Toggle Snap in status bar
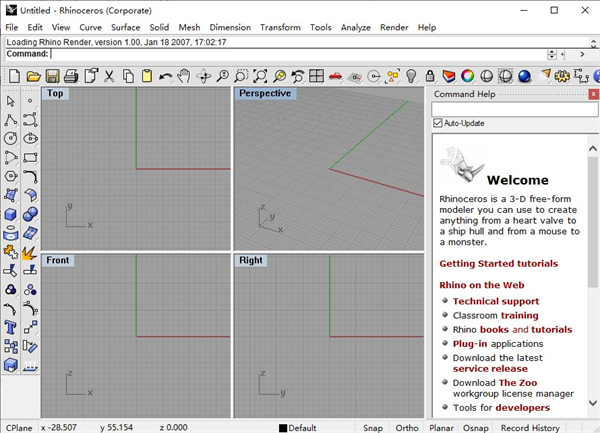600x433 pixels. click(x=373, y=427)
